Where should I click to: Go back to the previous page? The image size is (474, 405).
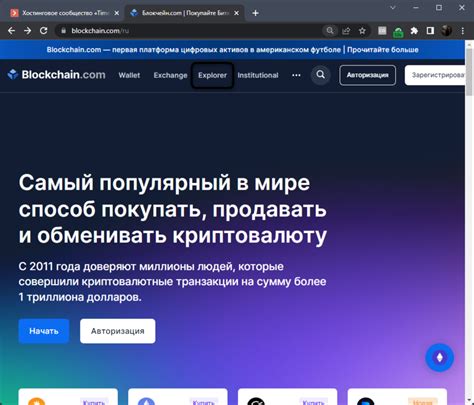[11, 31]
